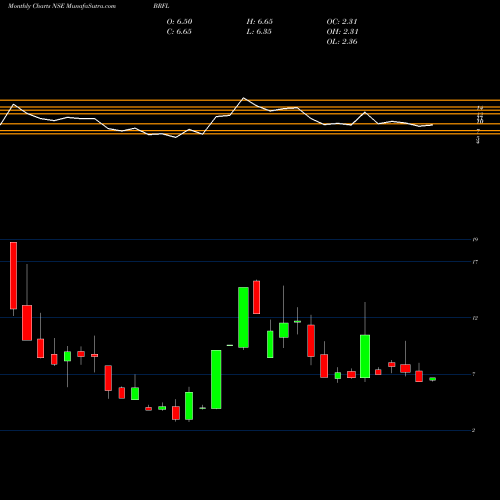Select the high value 'H: 6.65'
Screen dimensions: 500x500
tap(260, 22)
